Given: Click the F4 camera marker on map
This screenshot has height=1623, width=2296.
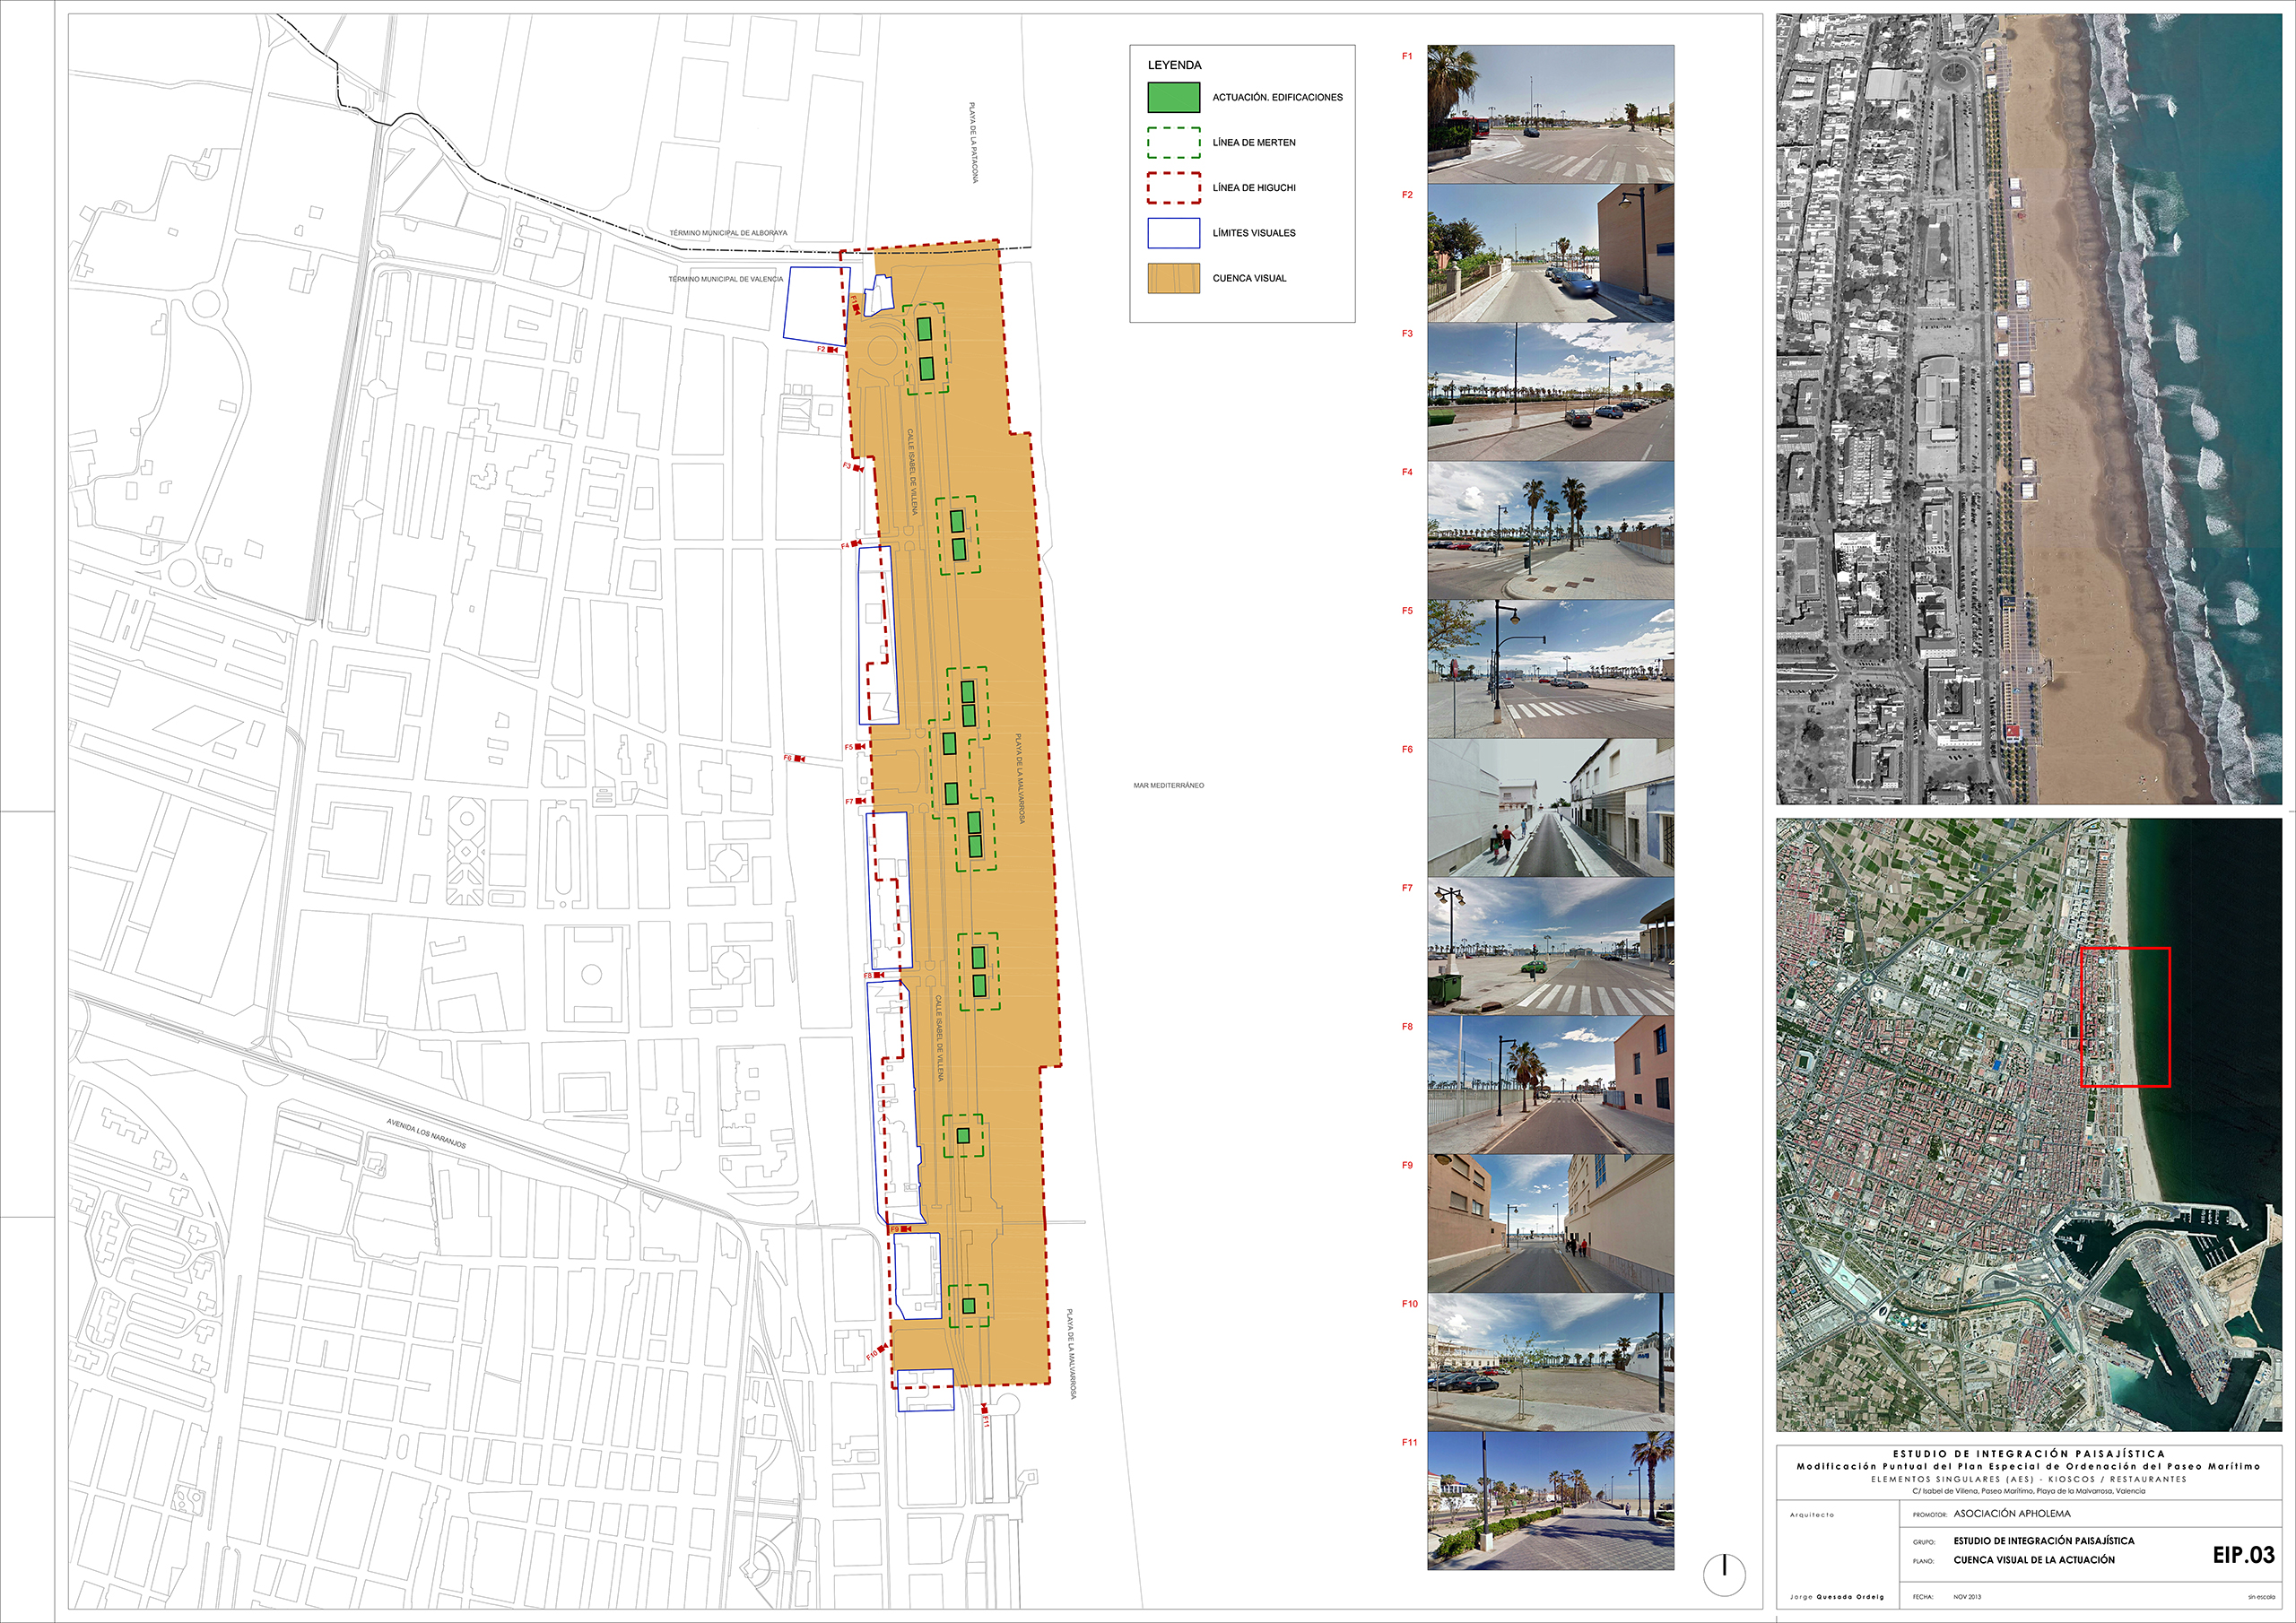Looking at the screenshot, I should (x=856, y=544).
